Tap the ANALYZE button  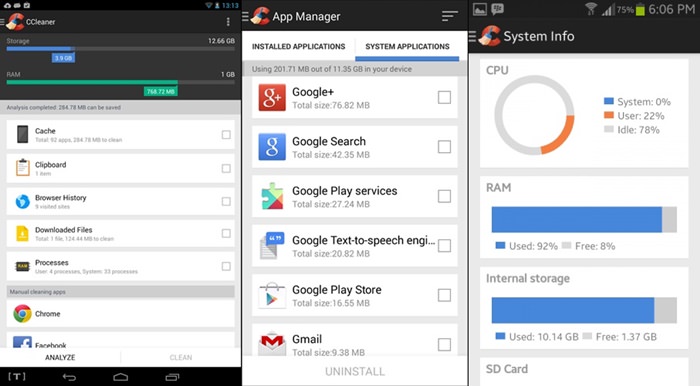coord(60,357)
